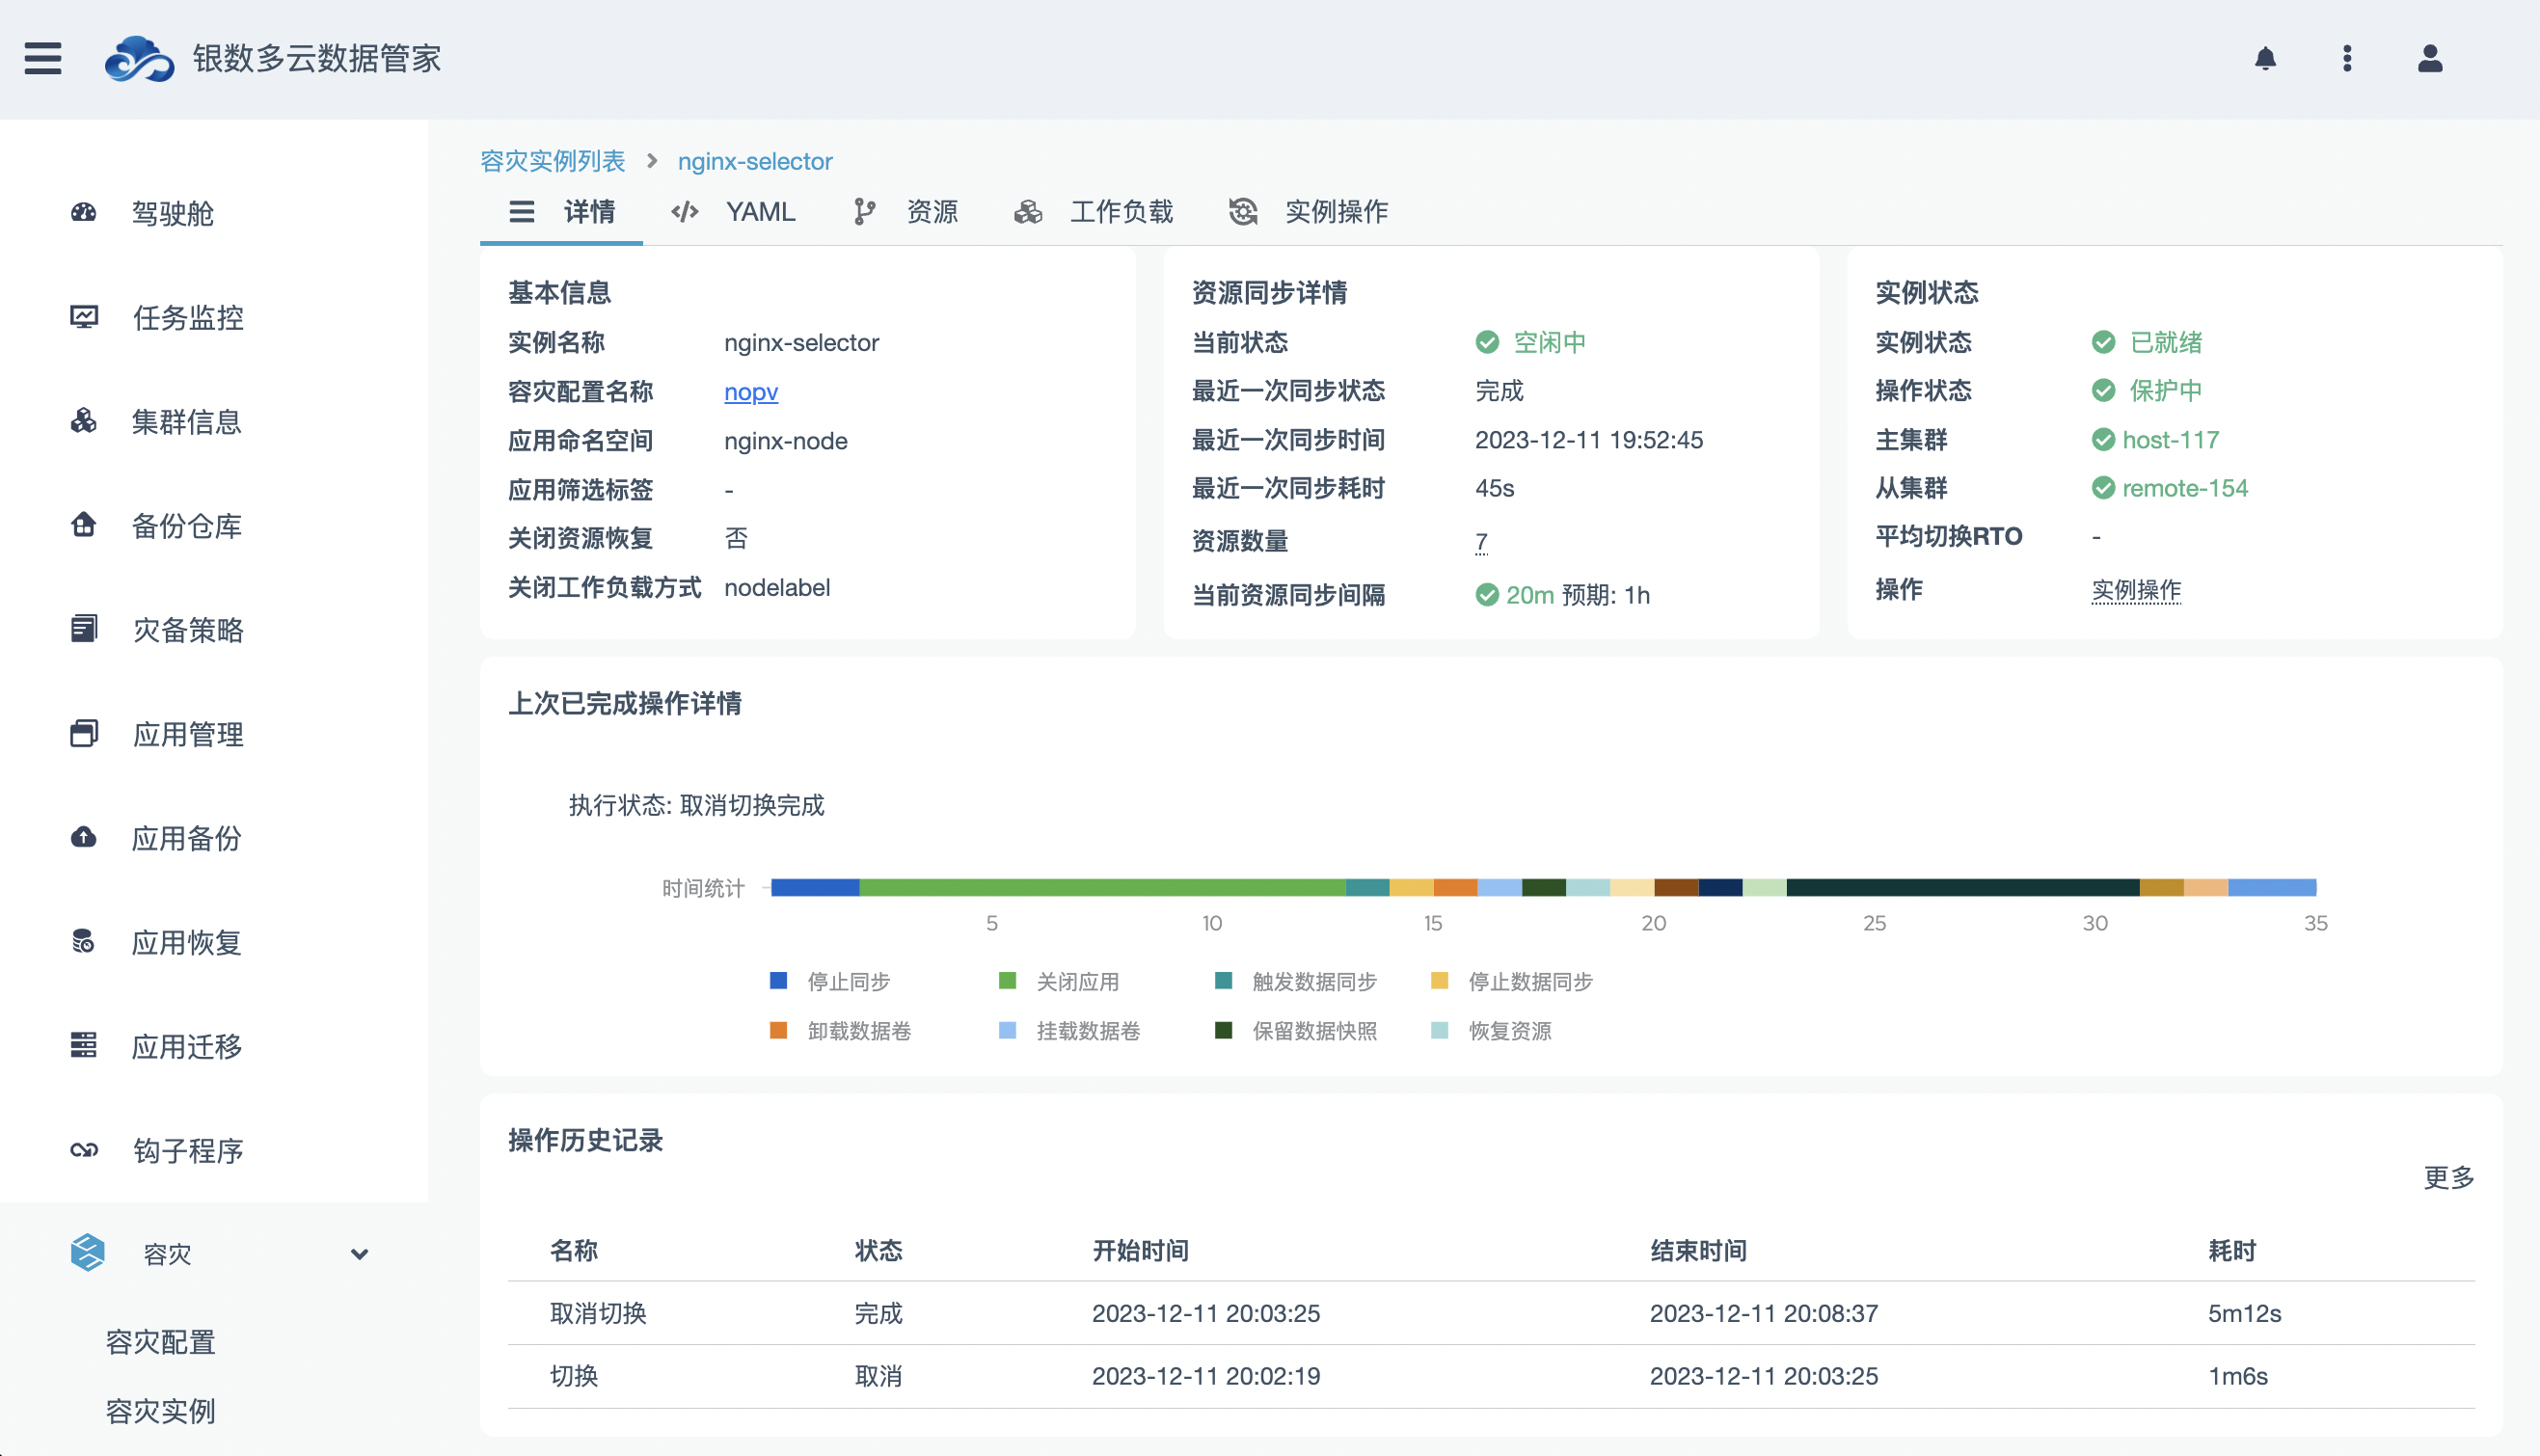
Task: Toggle 触发数据同步 teal legend swatch
Action: [1223, 980]
